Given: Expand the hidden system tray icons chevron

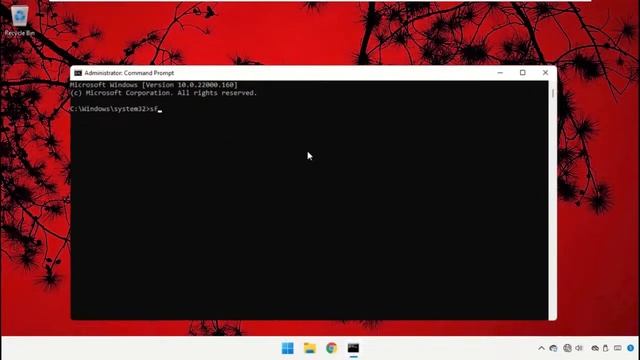Looking at the screenshot, I should [541, 348].
